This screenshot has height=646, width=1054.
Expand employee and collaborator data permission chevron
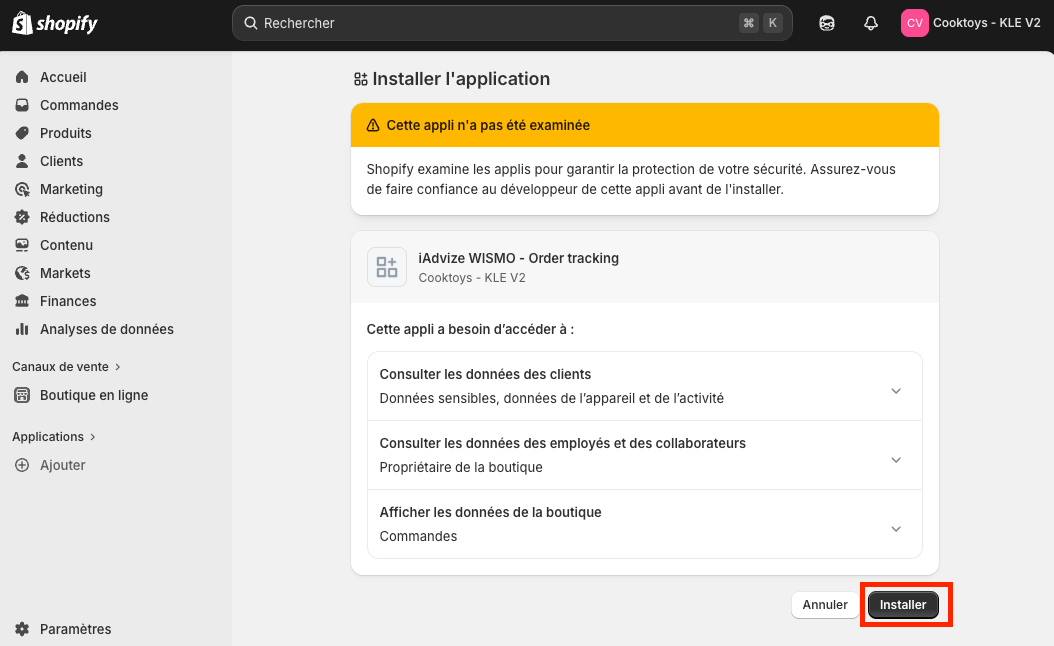tap(896, 460)
